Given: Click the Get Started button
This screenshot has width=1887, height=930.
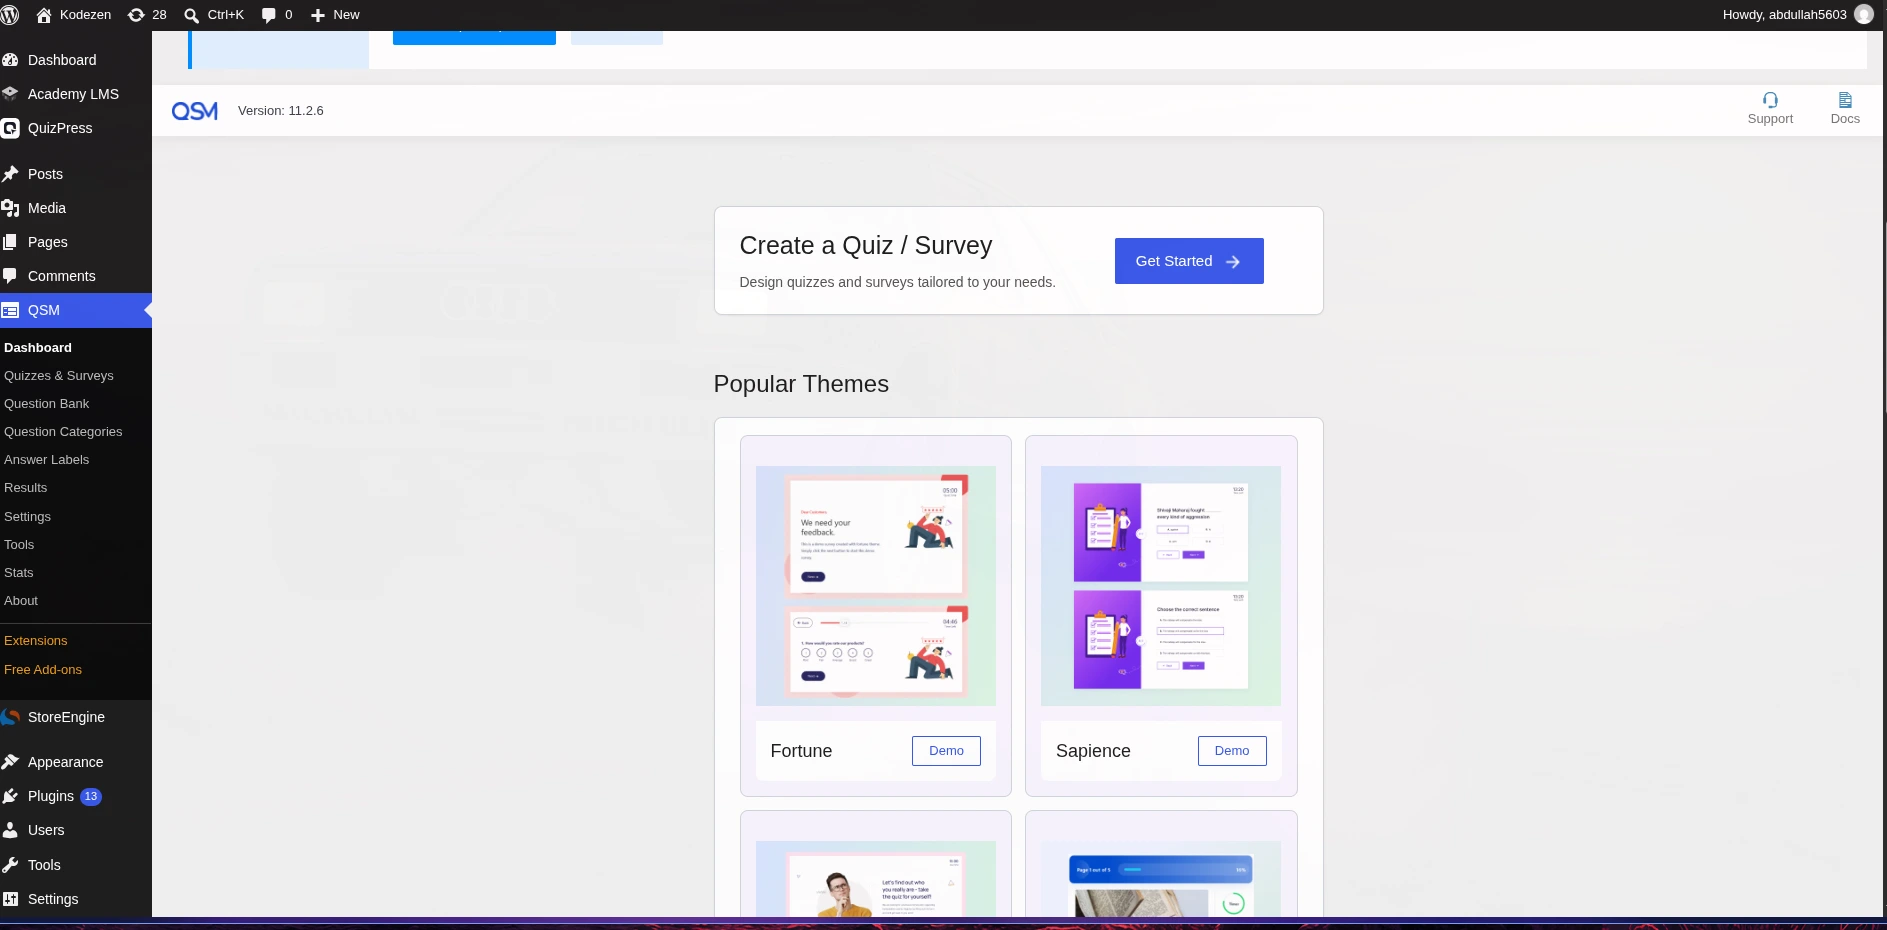Looking at the screenshot, I should click(x=1189, y=261).
